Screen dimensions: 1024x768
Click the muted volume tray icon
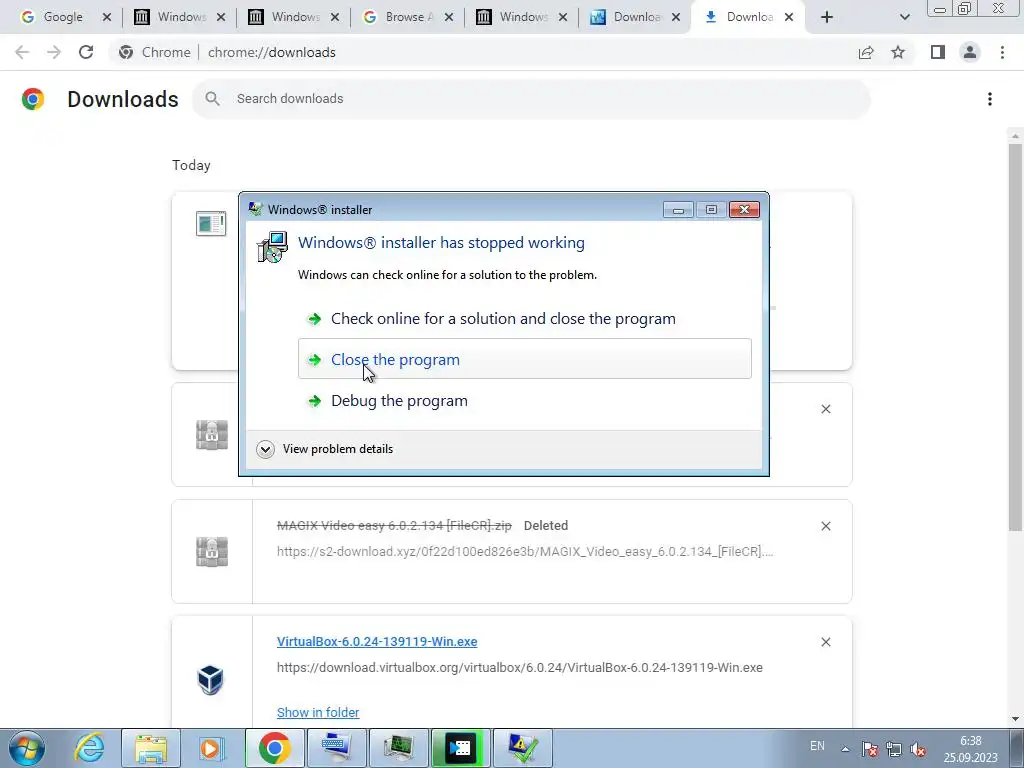pos(918,749)
